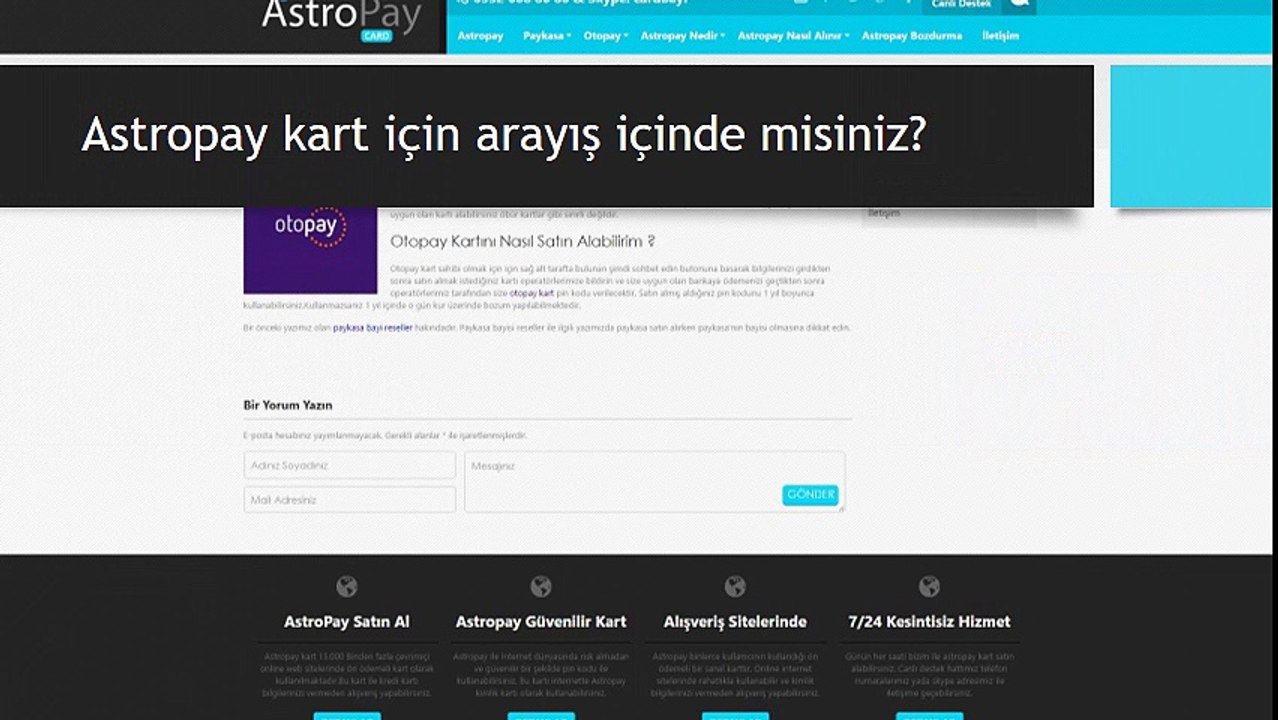Click the globe icon above 7/24 Kesintisiz Hizmet
The height and width of the screenshot is (720, 1278).
click(x=929, y=586)
